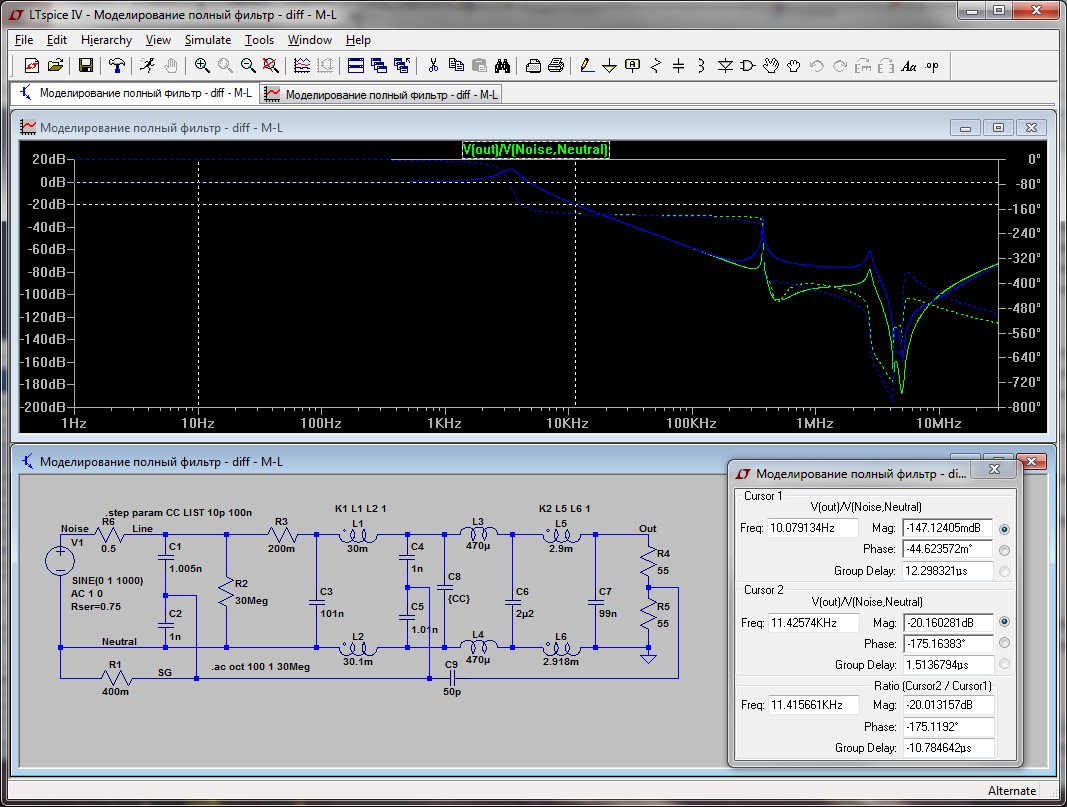Select Cursor 2 Phase radio button

[x=1004, y=643]
